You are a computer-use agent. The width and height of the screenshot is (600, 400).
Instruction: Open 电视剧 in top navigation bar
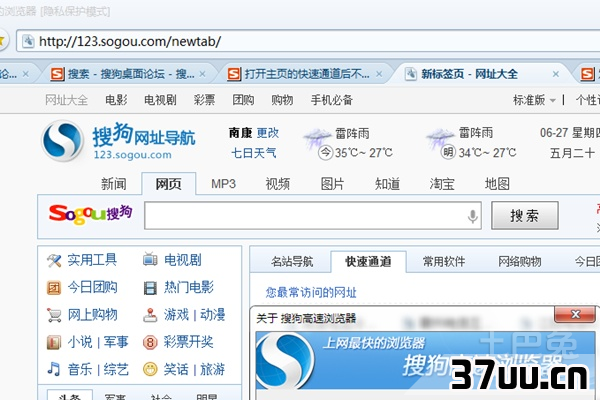(x=160, y=100)
